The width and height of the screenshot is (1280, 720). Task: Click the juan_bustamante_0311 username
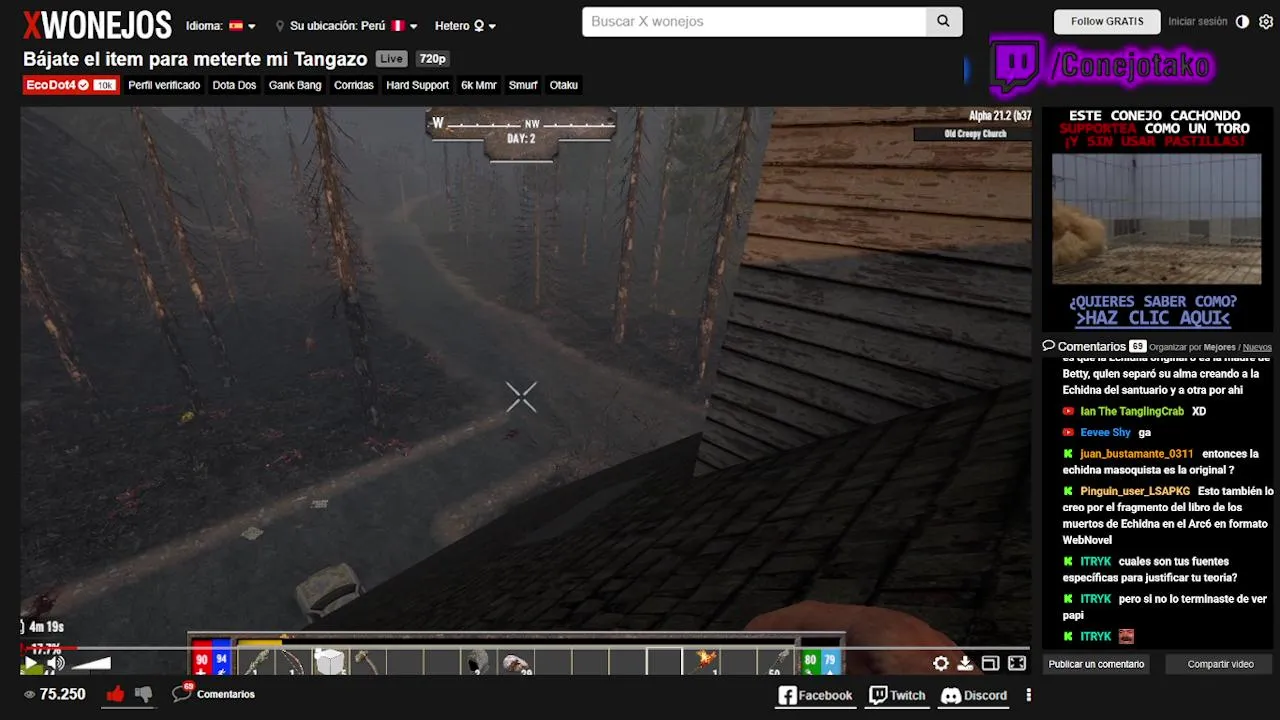tap(1136, 453)
